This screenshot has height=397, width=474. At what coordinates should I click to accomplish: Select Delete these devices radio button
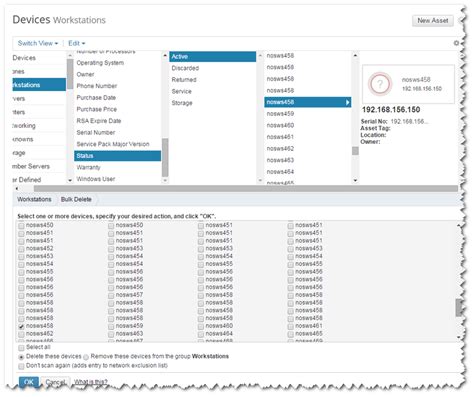(21, 357)
